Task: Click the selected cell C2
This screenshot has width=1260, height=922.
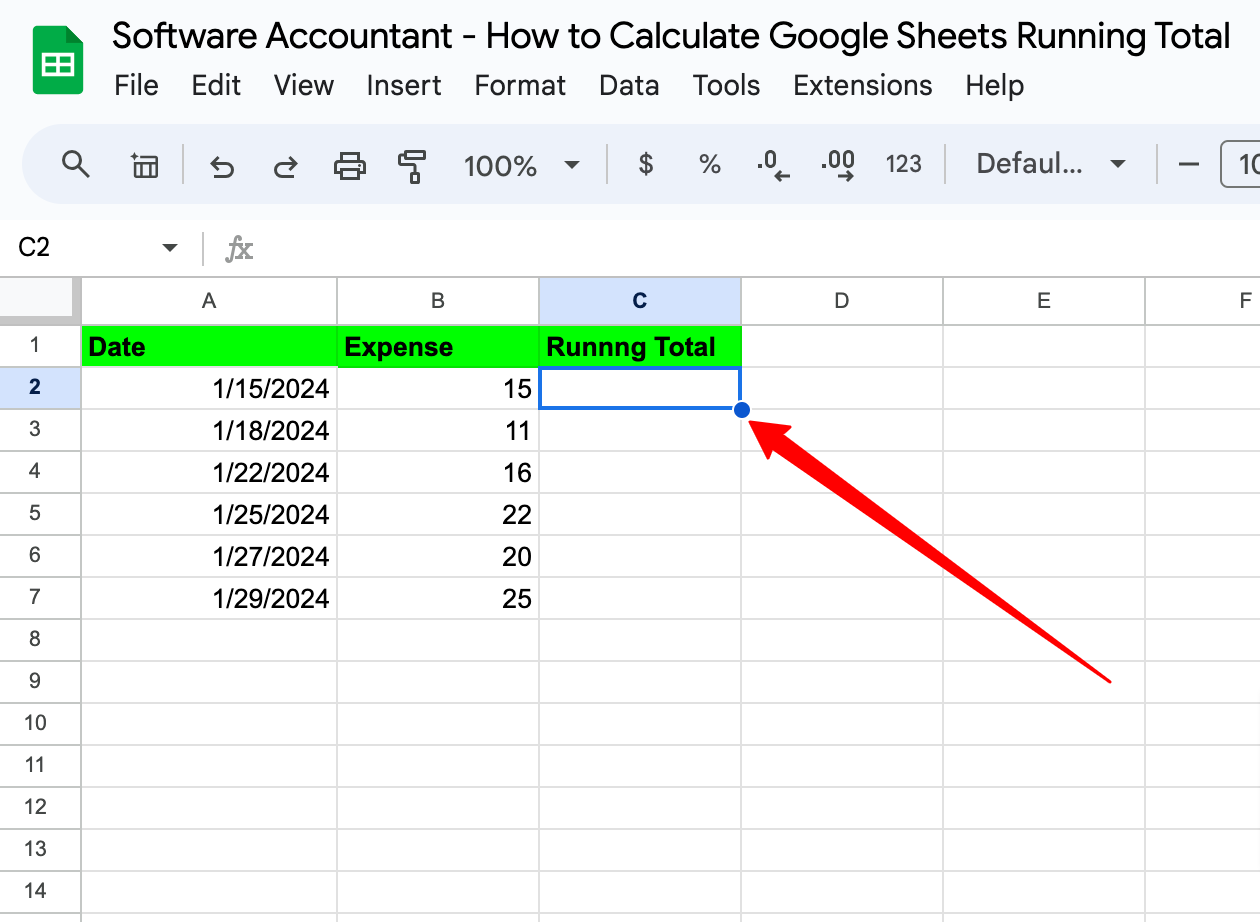Action: click(640, 388)
